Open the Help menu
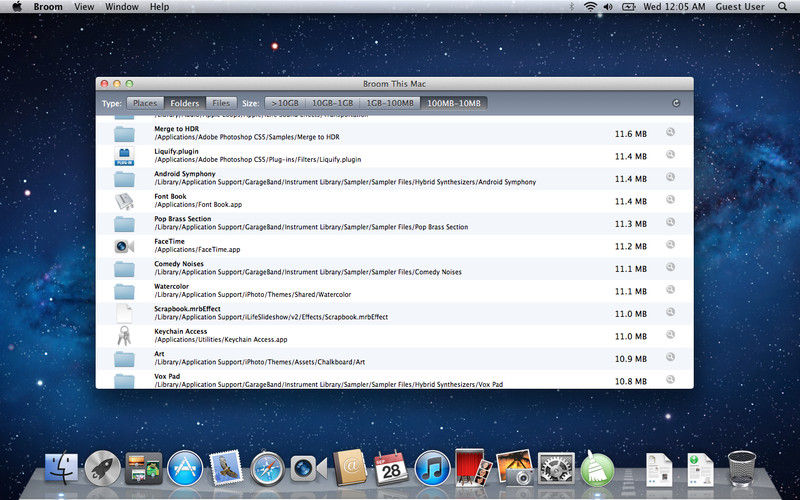This screenshot has width=800, height=500. 159,7
